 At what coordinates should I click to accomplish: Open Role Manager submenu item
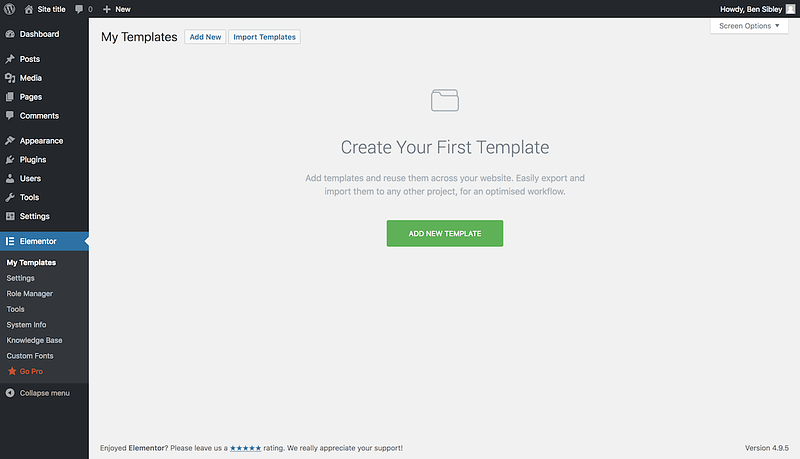(x=30, y=294)
